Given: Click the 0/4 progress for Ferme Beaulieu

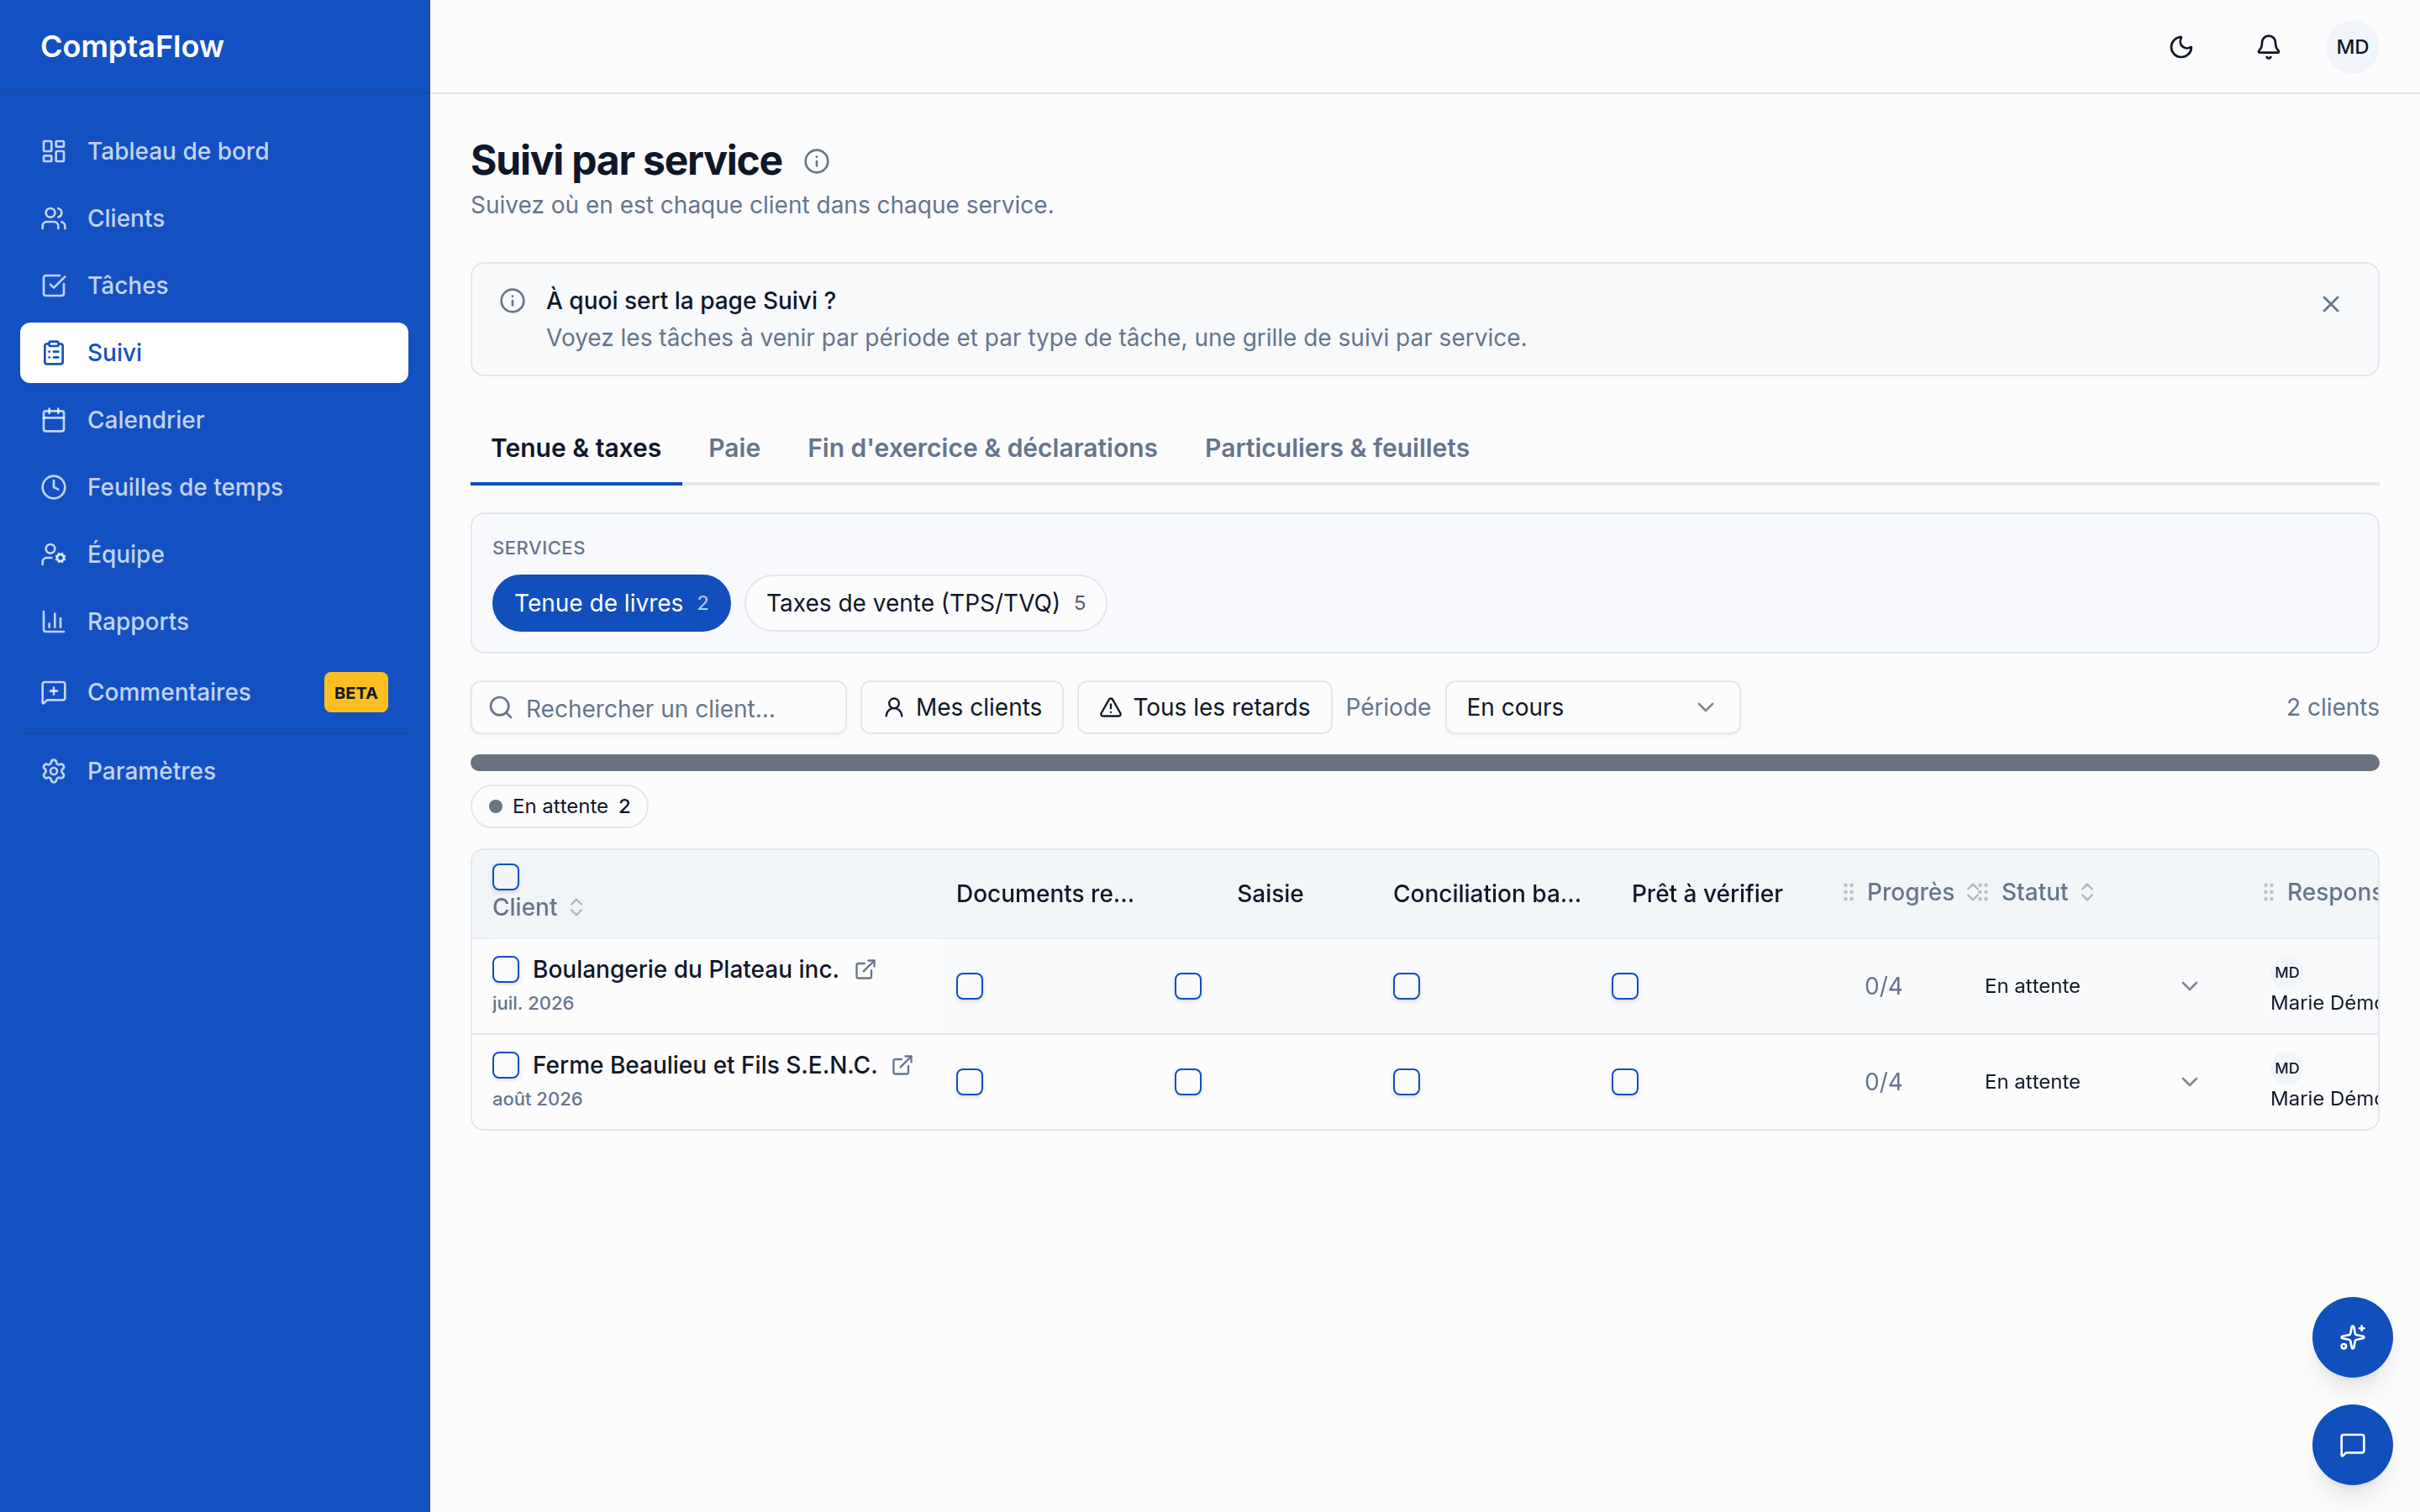Looking at the screenshot, I should click(1883, 1082).
